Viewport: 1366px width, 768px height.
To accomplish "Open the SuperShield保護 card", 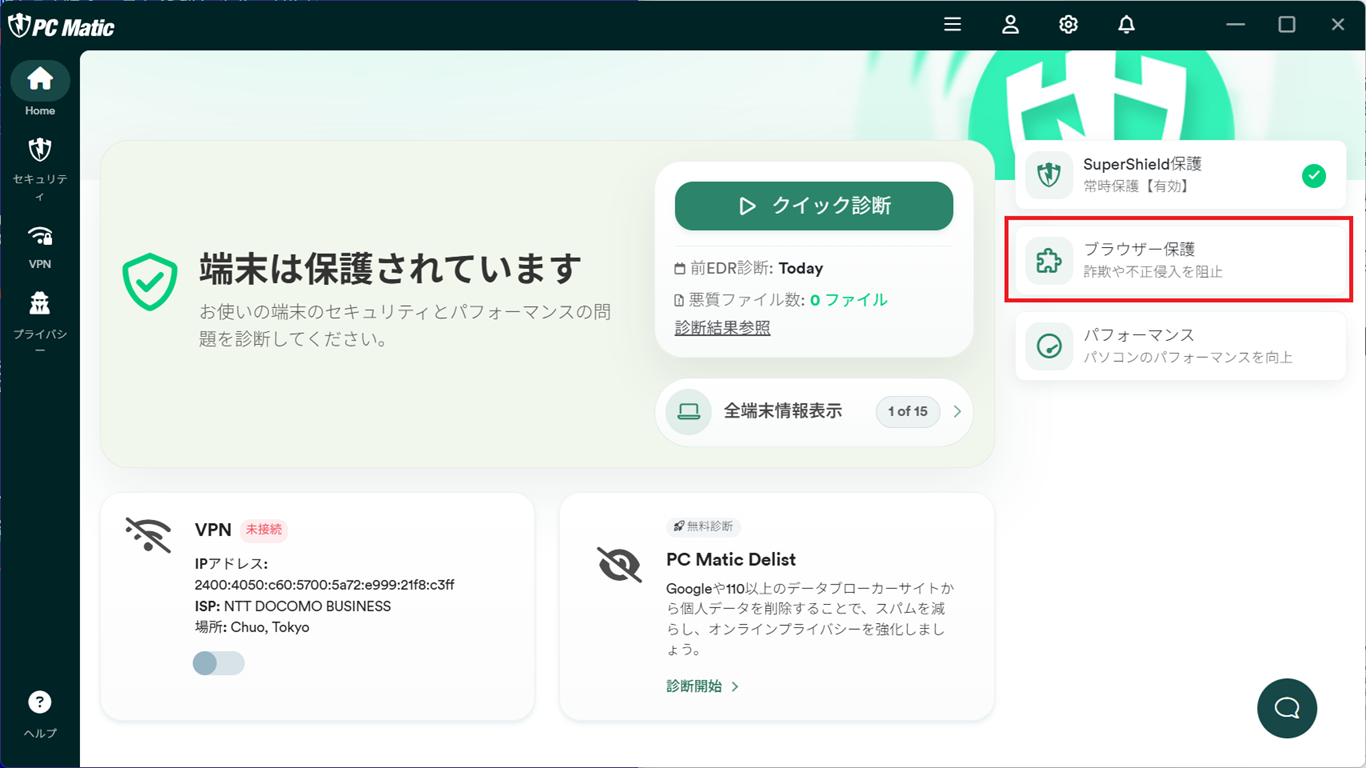I will [x=1181, y=176].
